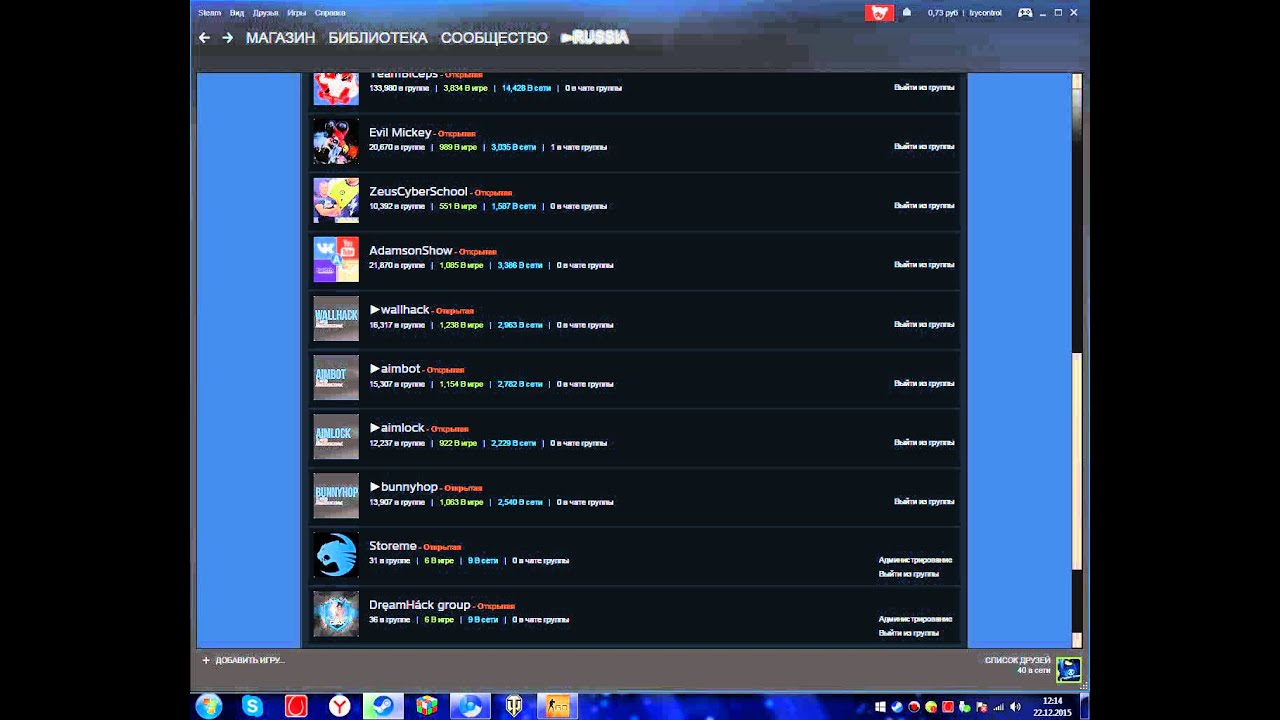Click the 0,73 руб wallet balance
Image resolution: width=1280 pixels, height=720 pixels.
[x=943, y=13]
